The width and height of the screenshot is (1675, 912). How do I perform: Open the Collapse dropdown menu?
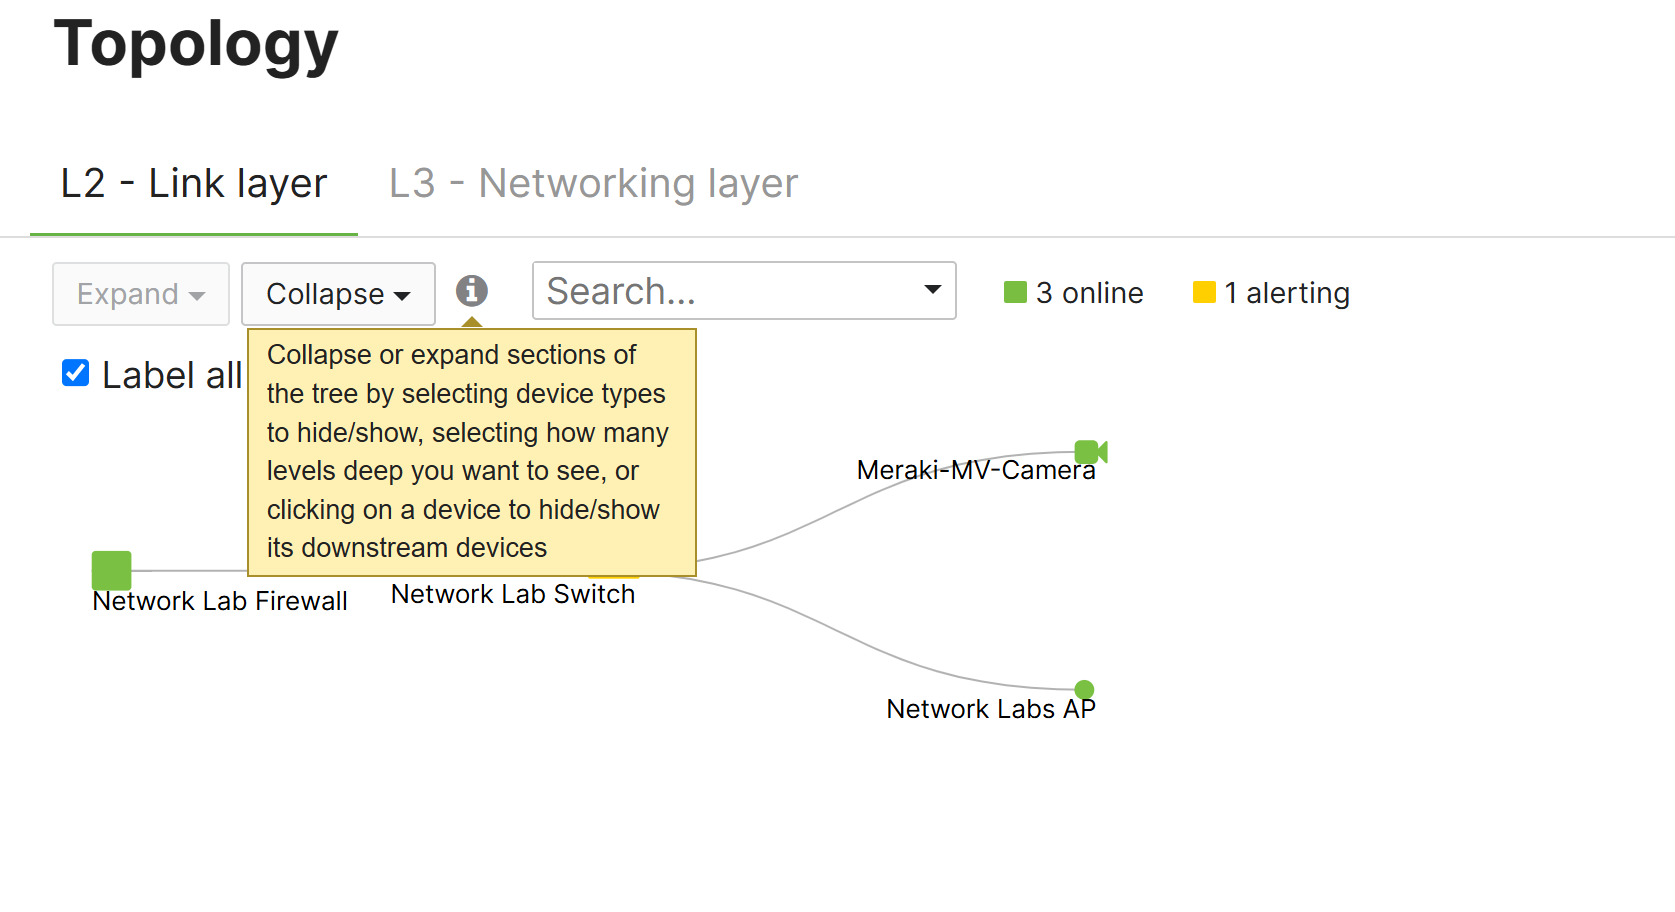(338, 294)
